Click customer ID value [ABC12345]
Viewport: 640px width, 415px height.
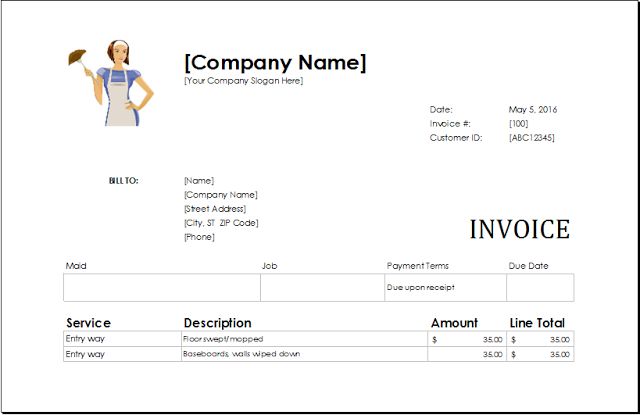[x=531, y=138]
